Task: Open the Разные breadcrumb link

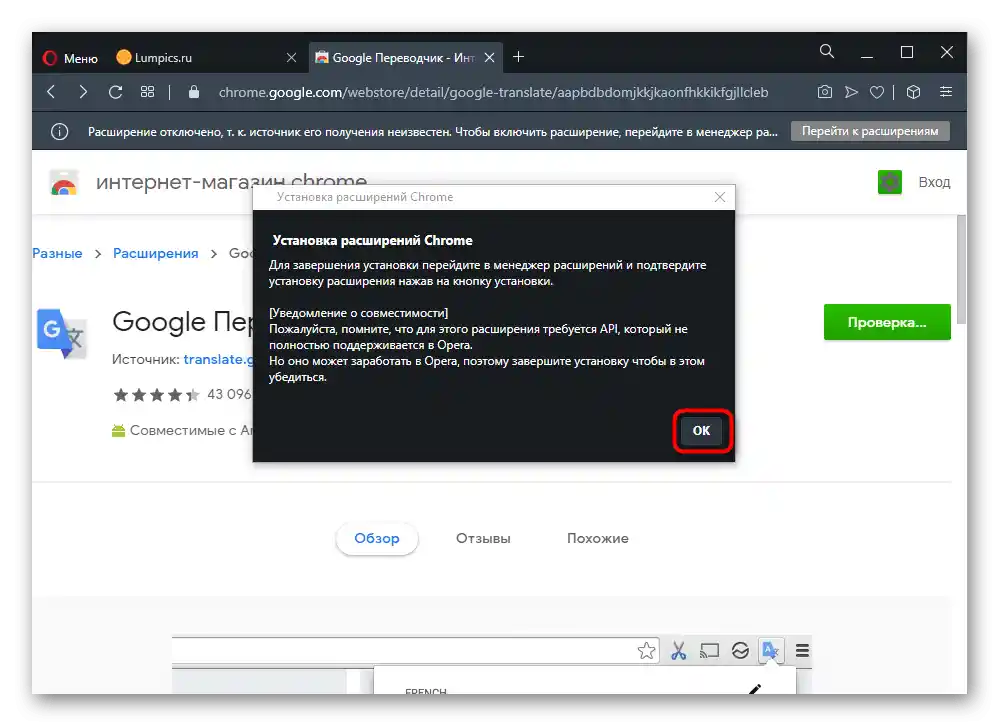Action: click(57, 253)
